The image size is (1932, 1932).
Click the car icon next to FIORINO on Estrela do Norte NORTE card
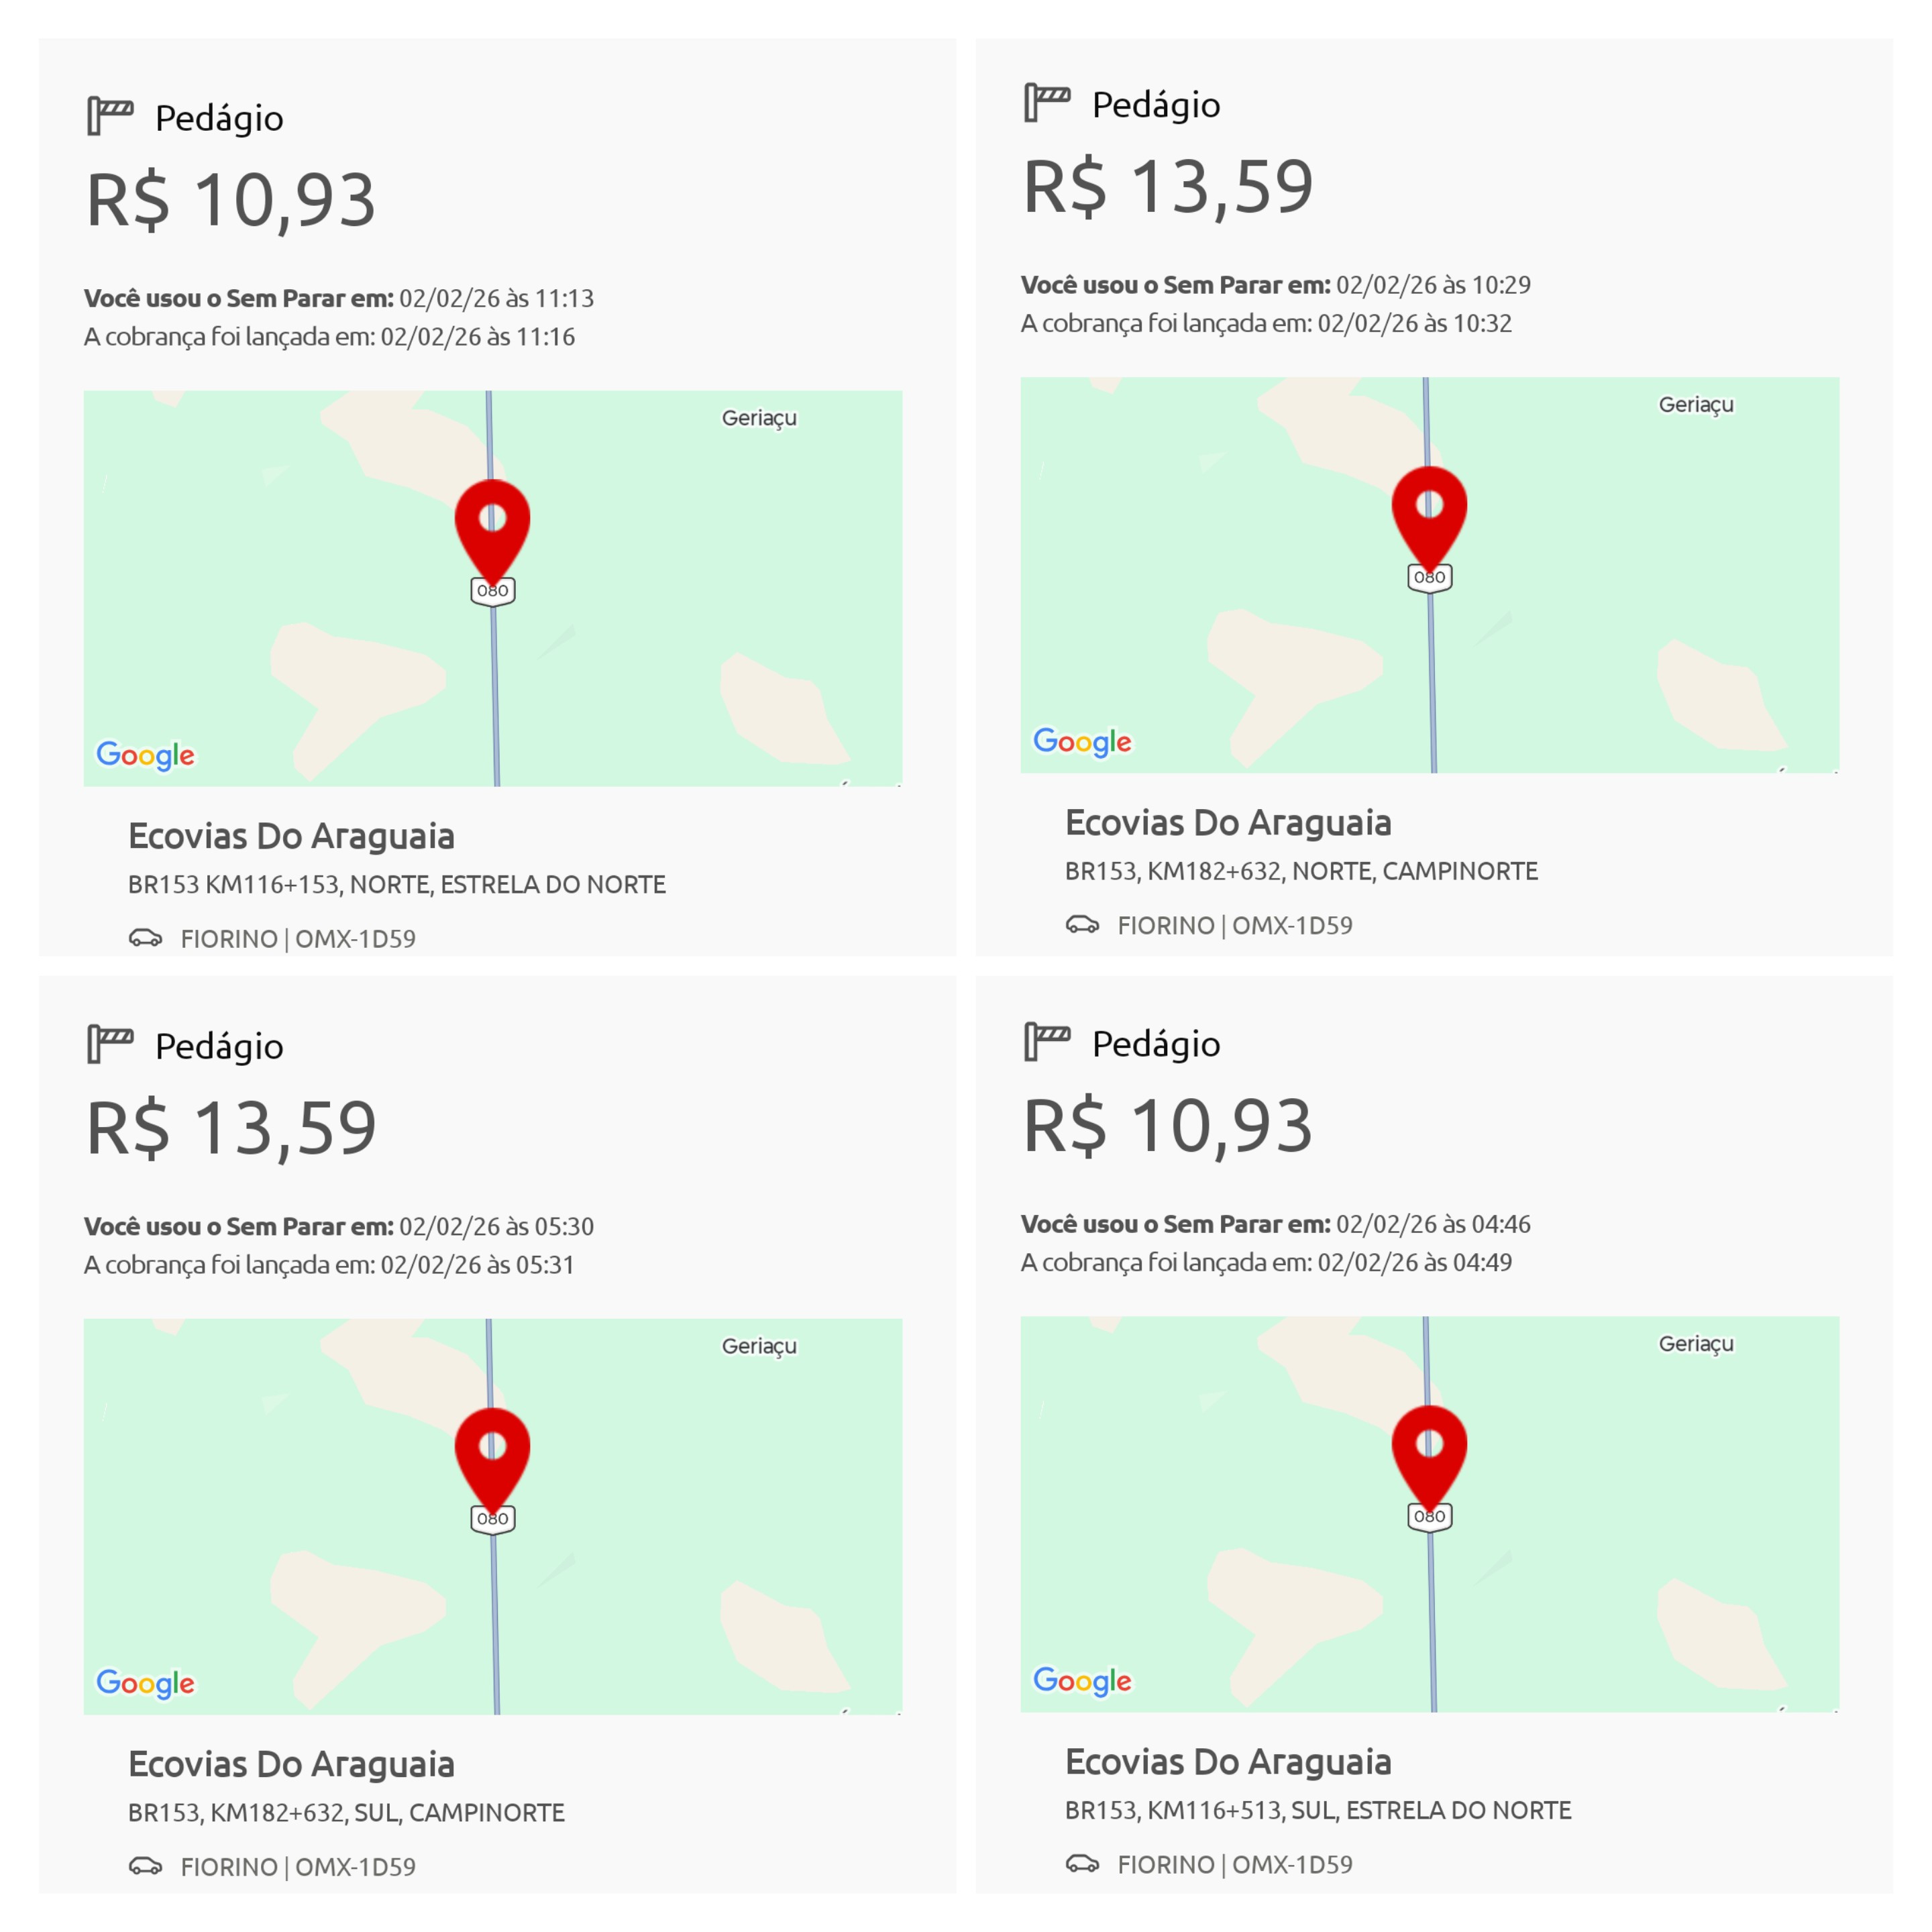pyautogui.click(x=146, y=938)
